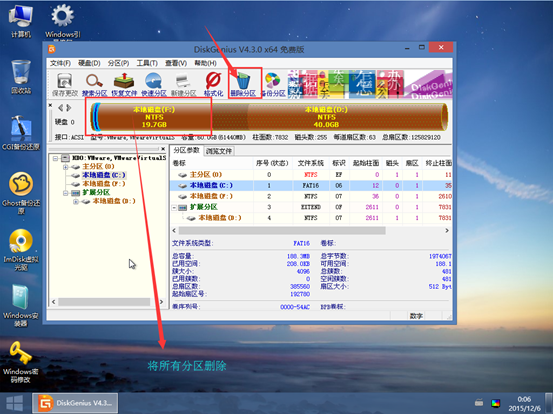Collapse the extended partition tree node
Image resolution: width=553 pixels, height=414 pixels.
coord(66,193)
